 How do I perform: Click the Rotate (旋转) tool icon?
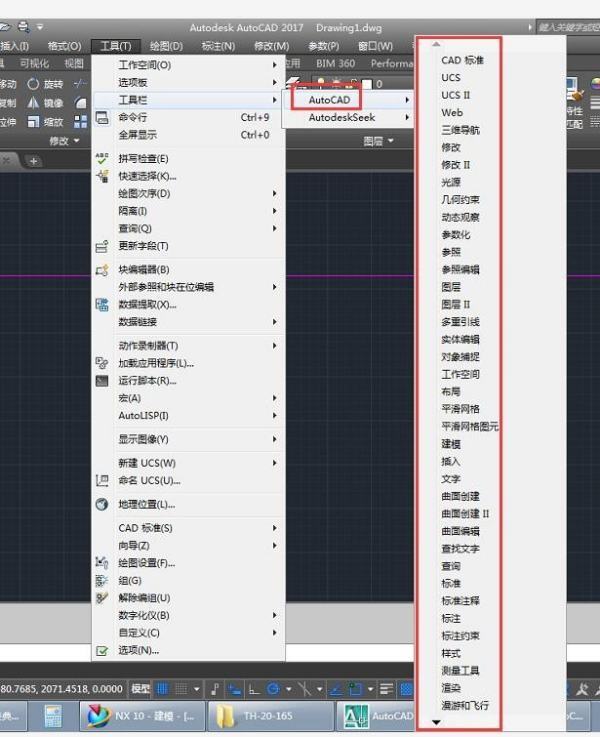tap(34, 84)
